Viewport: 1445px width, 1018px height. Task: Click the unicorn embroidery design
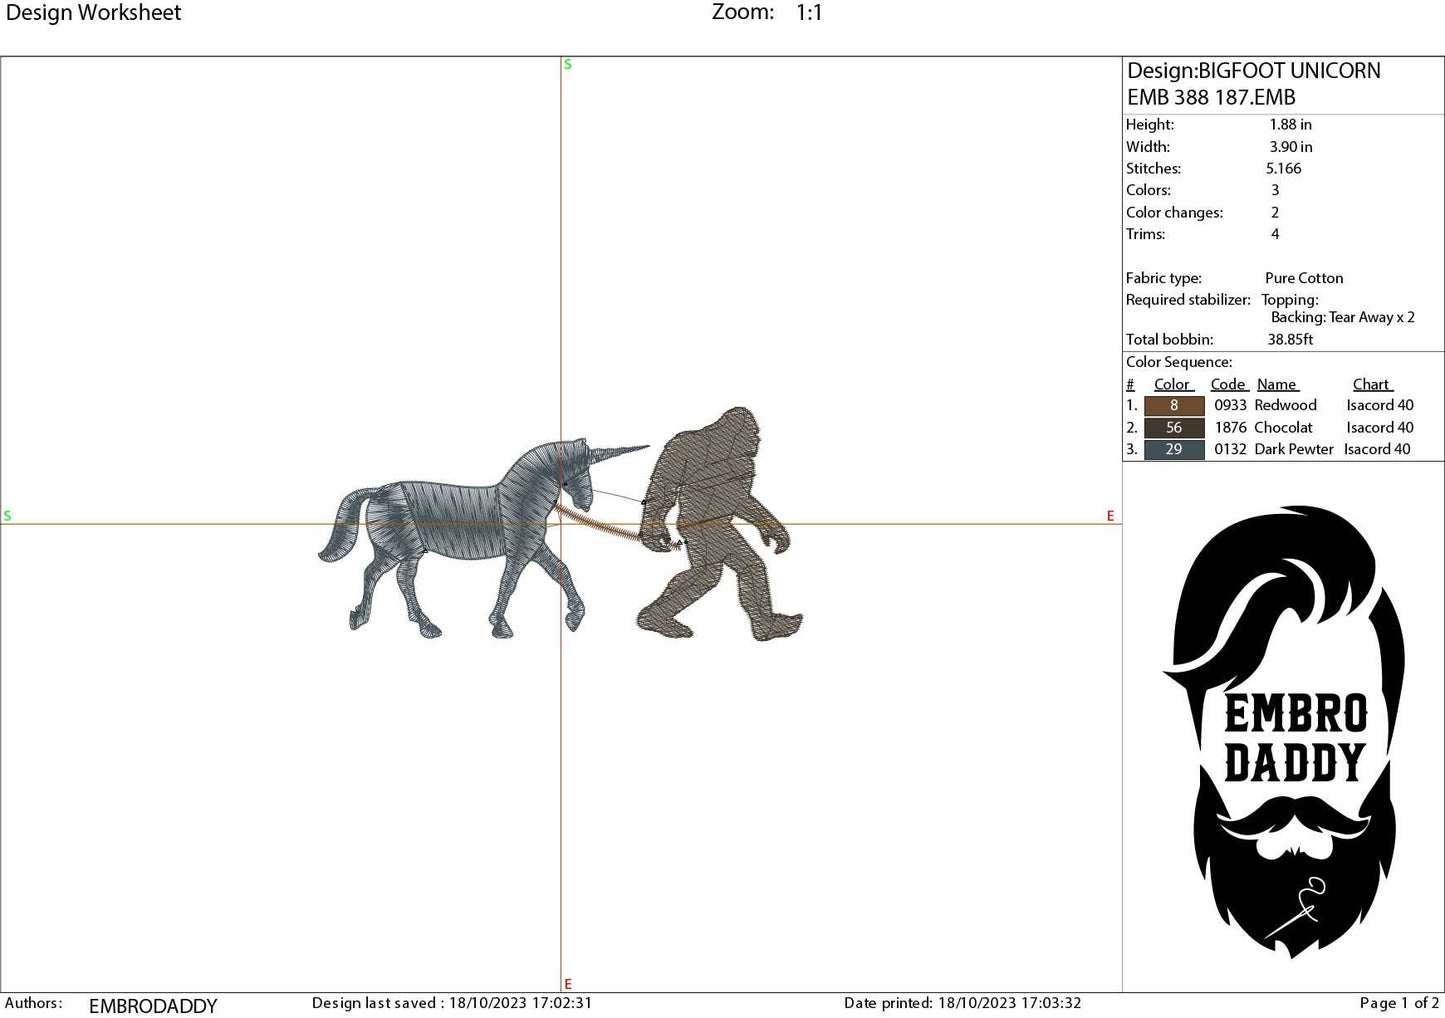483,540
